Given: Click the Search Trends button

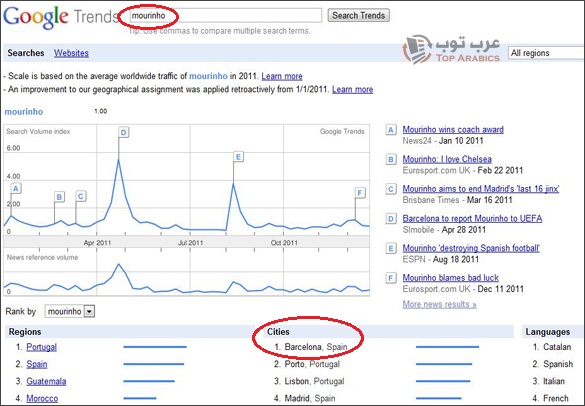Looking at the screenshot, I should [359, 15].
